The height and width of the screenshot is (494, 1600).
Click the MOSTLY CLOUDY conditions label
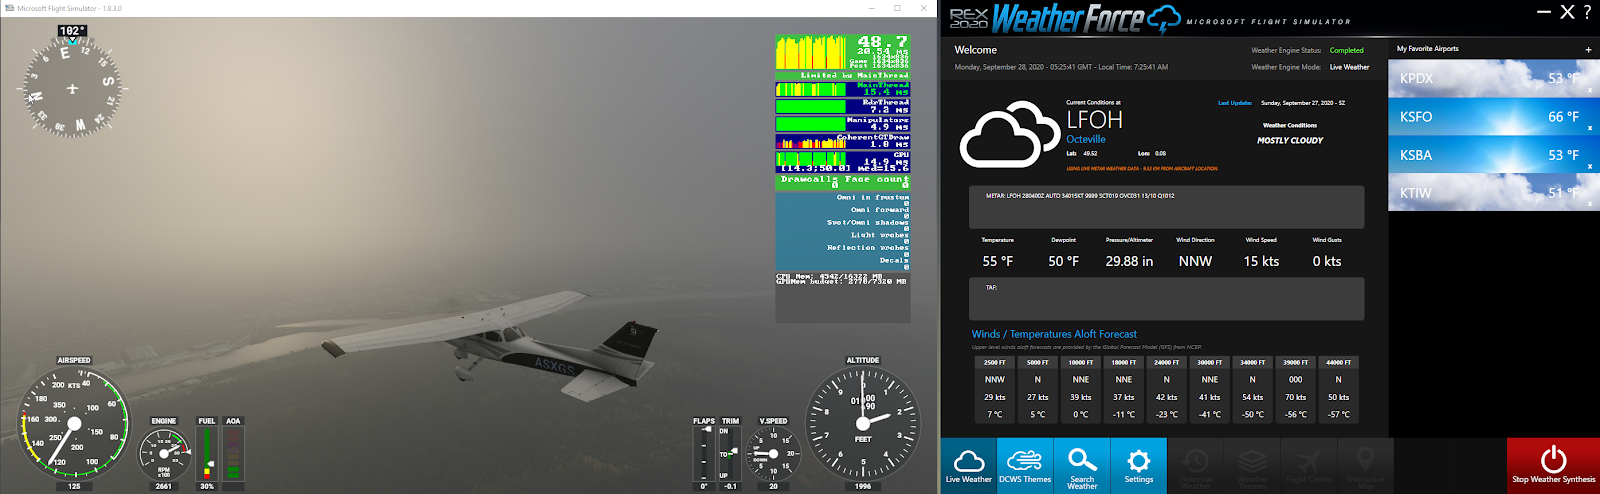(x=1289, y=141)
